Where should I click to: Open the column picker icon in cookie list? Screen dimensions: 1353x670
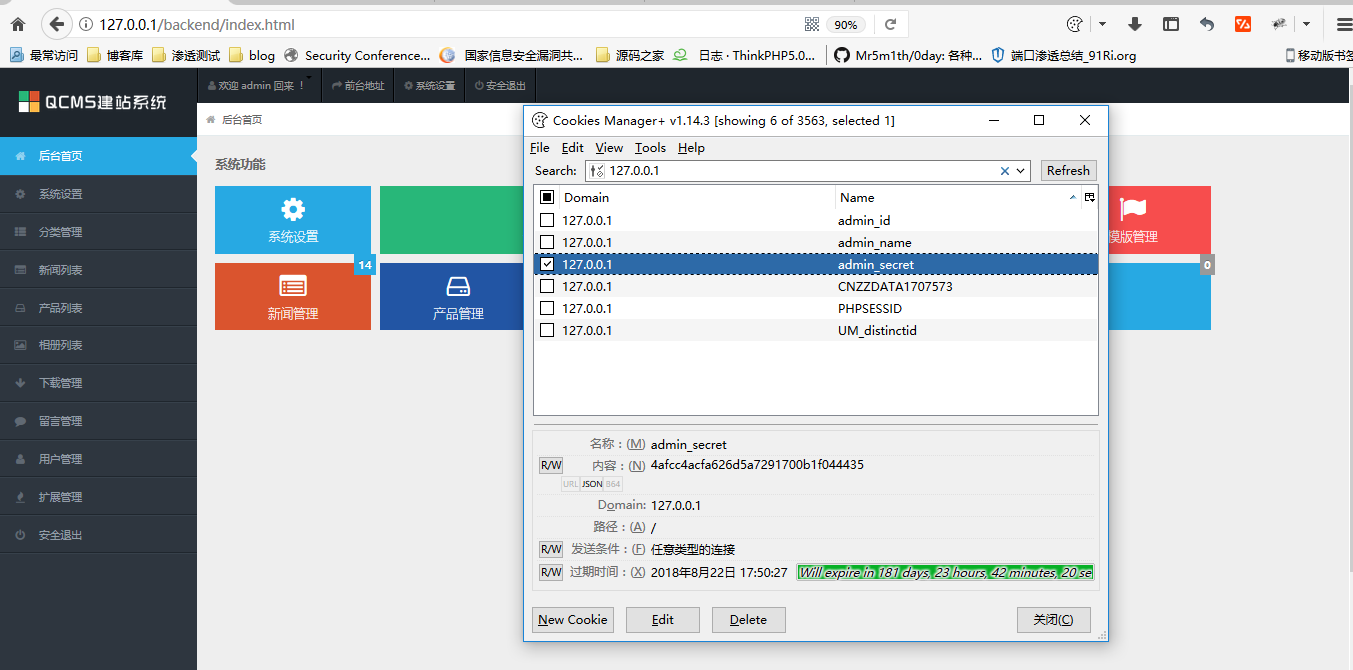pos(1089,198)
